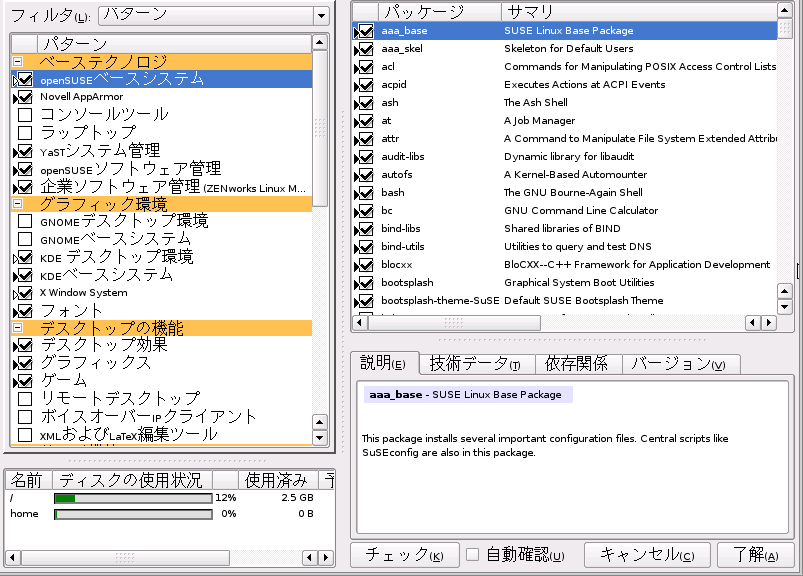Toggle KDE デスクトップ環境 status icon
This screenshot has height=576, width=803.
click(x=24, y=257)
